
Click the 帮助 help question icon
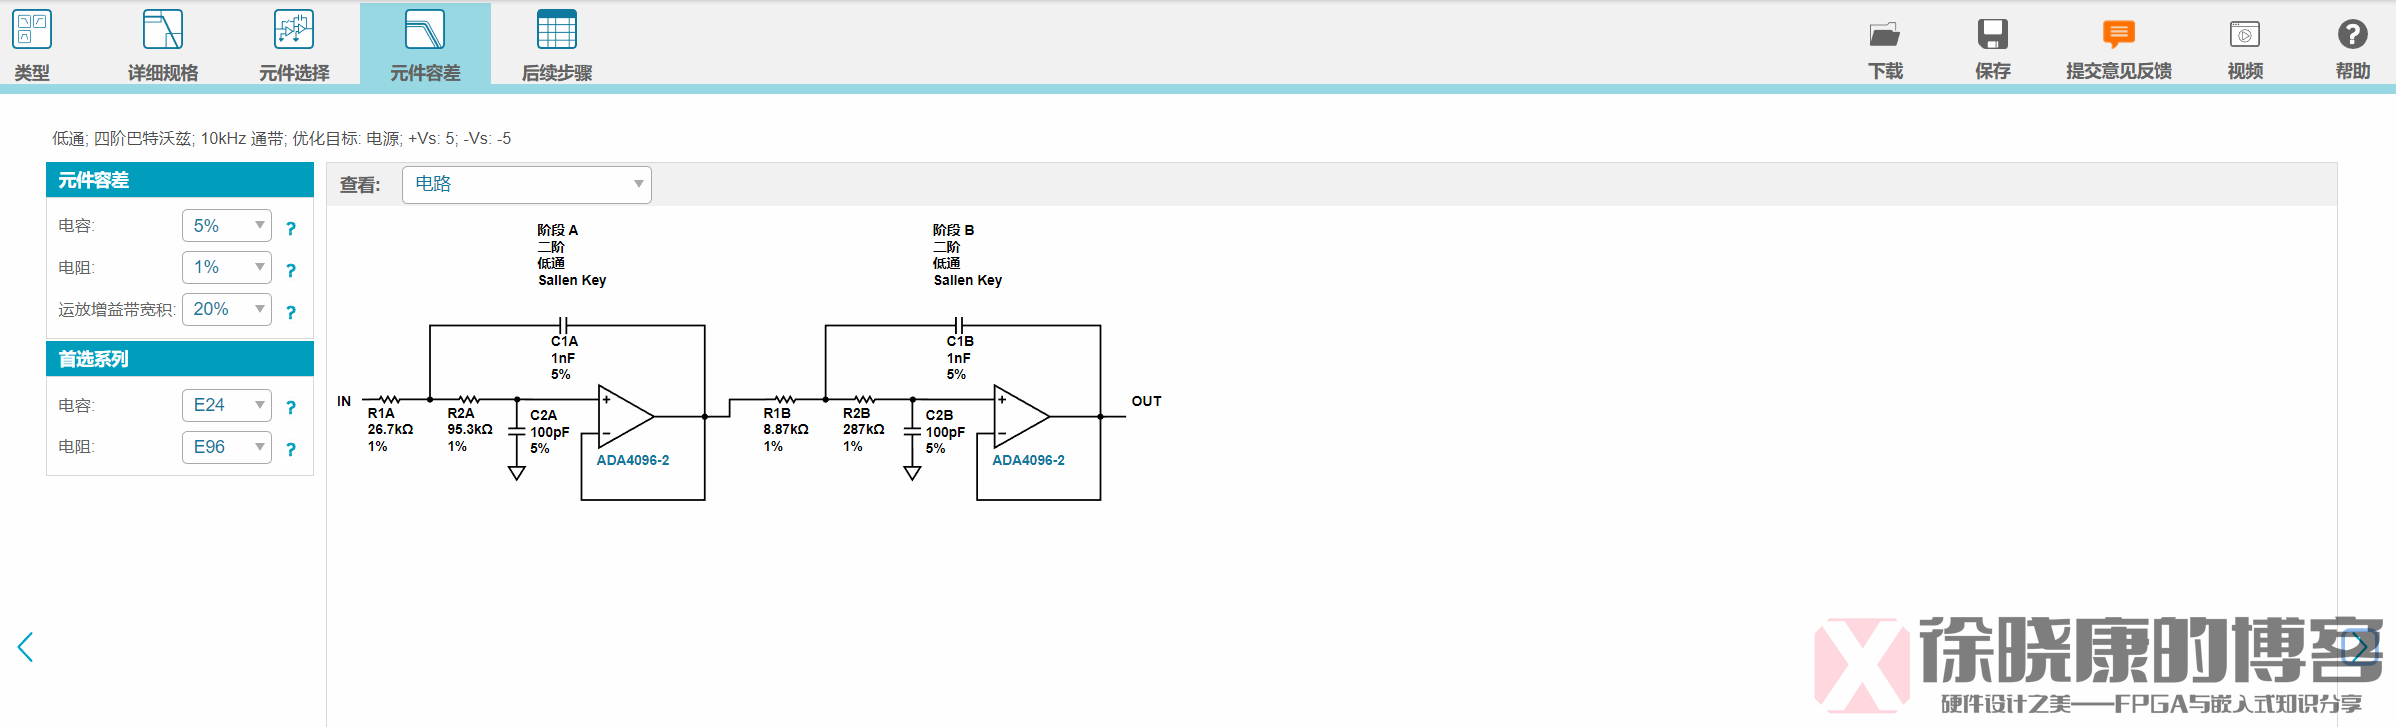(x=2352, y=34)
